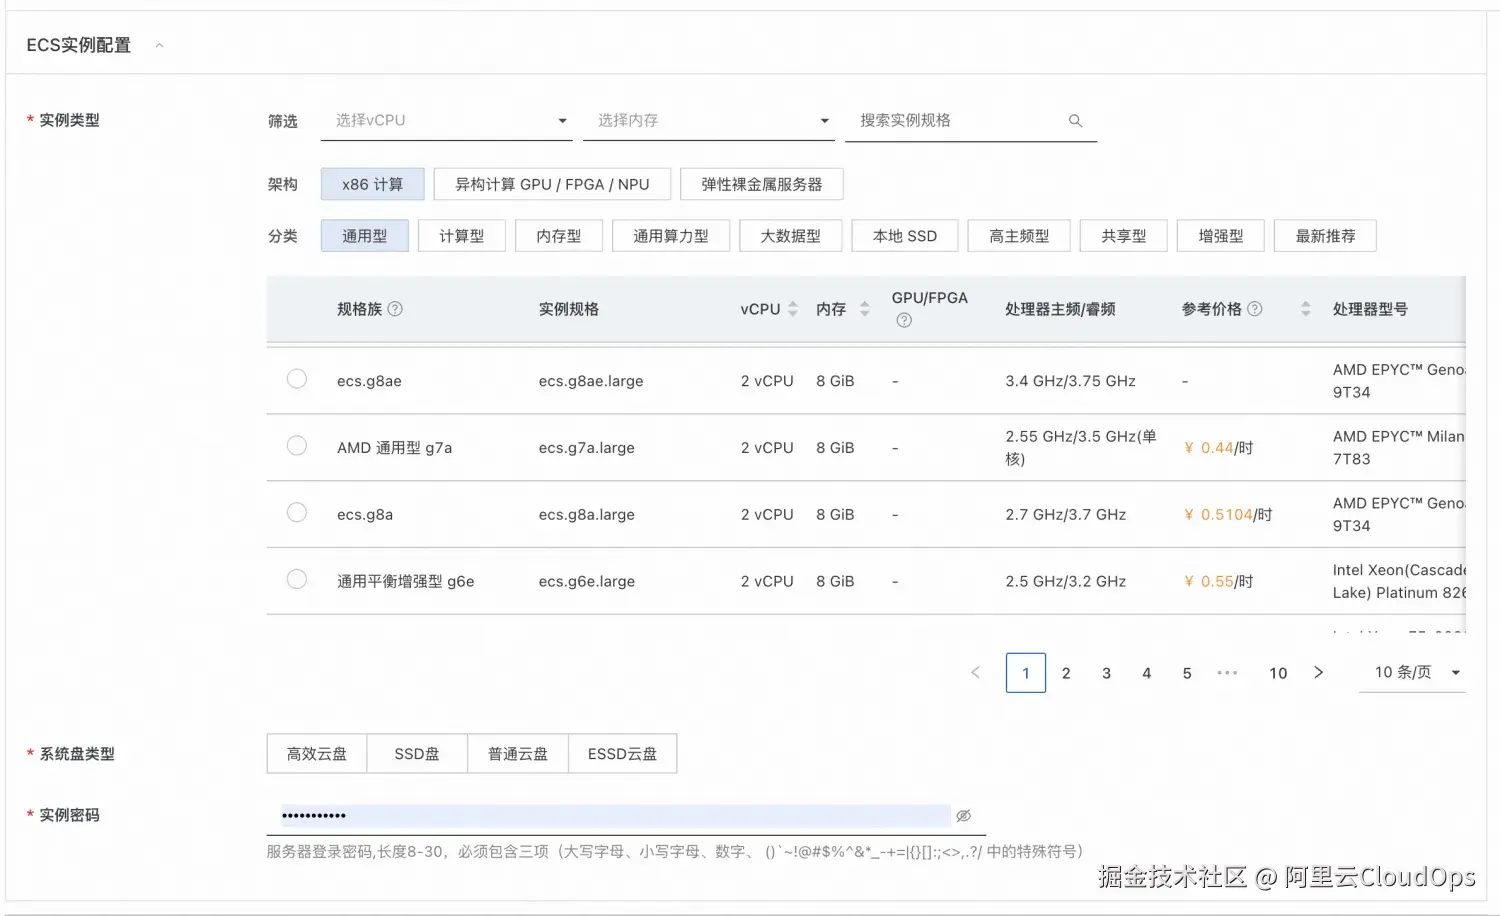
Task: Click the ¥ 0.5104/时 price
Action: tap(1228, 515)
